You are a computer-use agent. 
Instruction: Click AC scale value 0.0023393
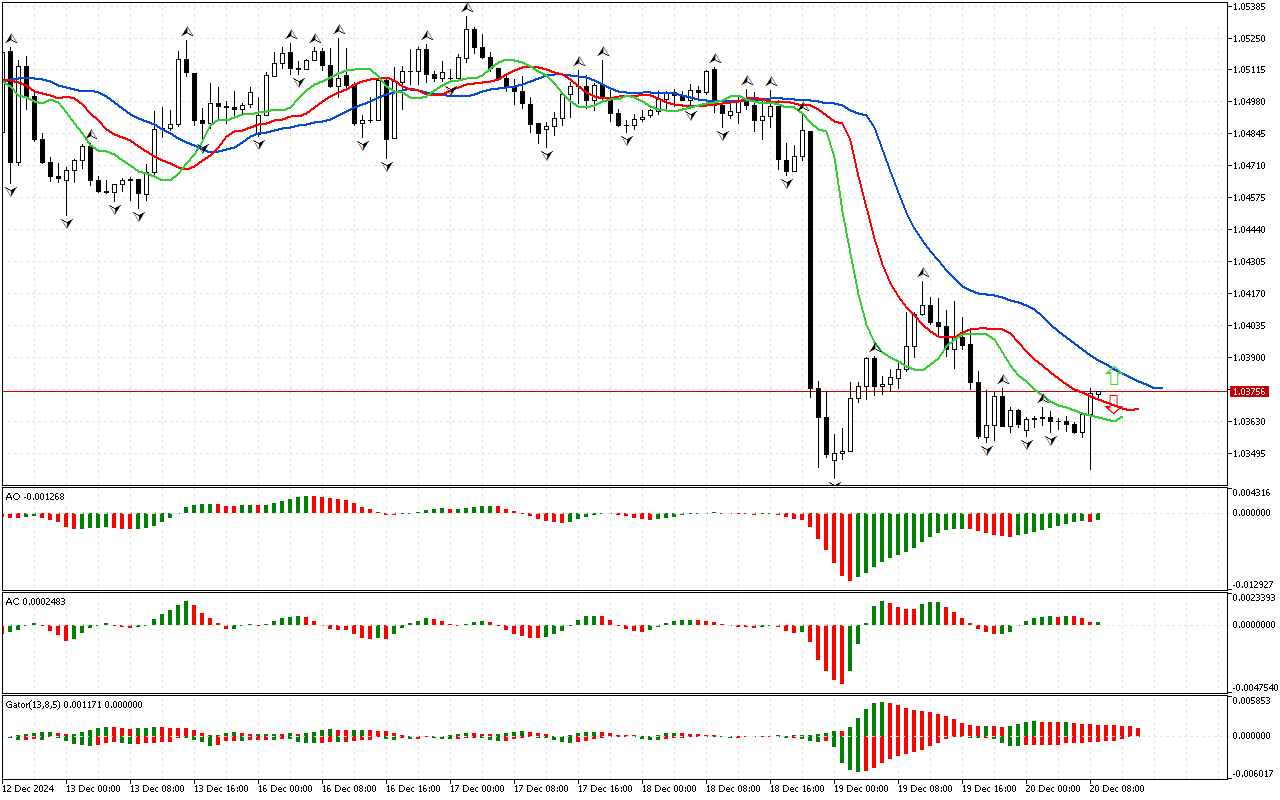pyautogui.click(x=1253, y=598)
